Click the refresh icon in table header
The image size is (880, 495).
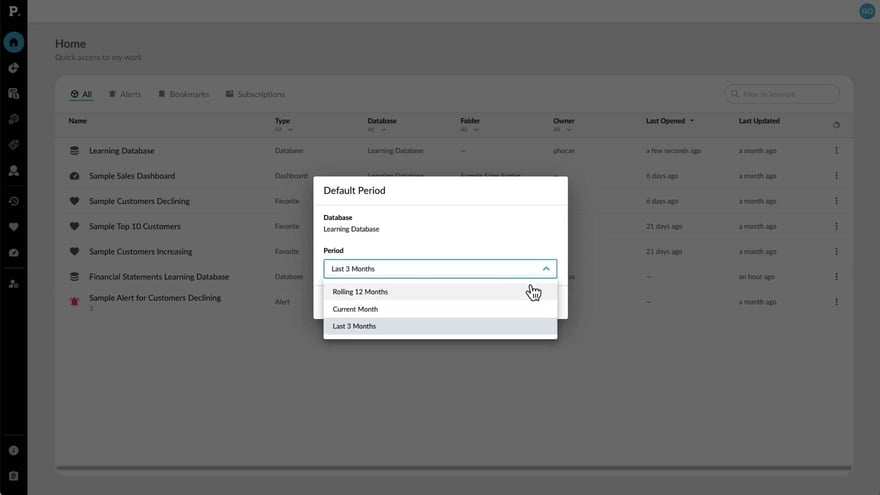[x=836, y=125]
